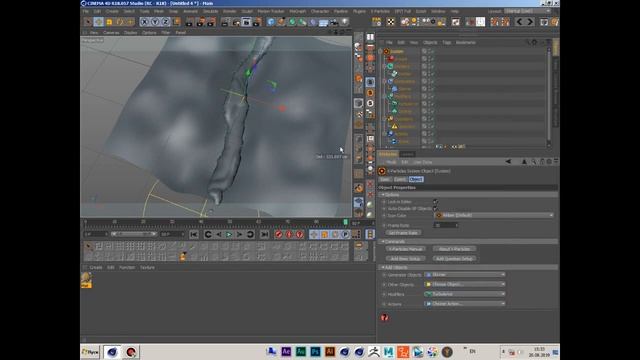Click the red emitter object icon in tree
Image resolution: width=640 pixels, height=360 pixels.
click(x=391, y=59)
